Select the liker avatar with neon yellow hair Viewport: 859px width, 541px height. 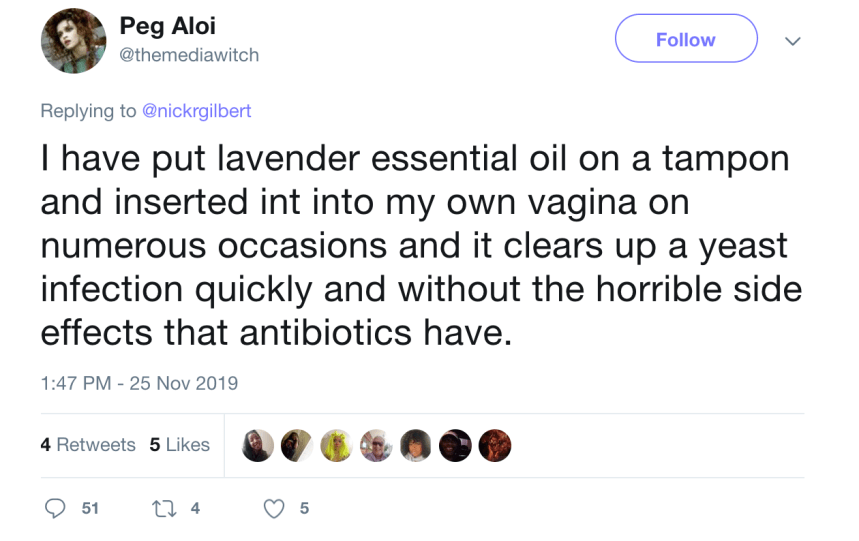[337, 446]
